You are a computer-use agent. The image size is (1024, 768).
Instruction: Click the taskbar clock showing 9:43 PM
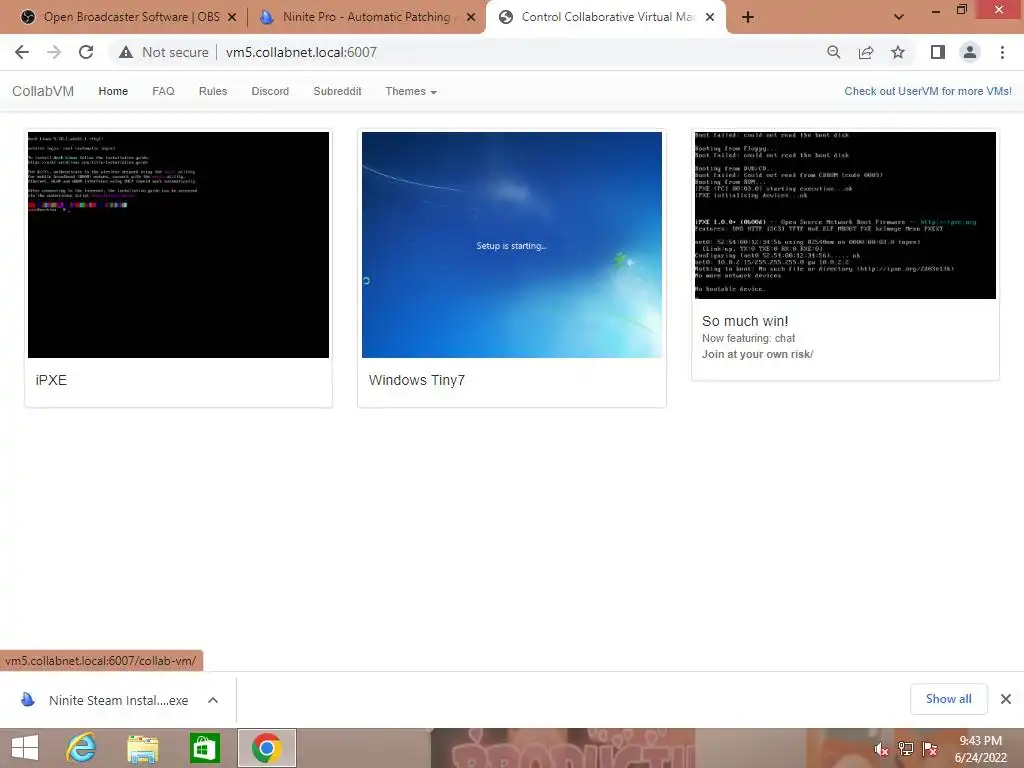[x=980, y=749]
